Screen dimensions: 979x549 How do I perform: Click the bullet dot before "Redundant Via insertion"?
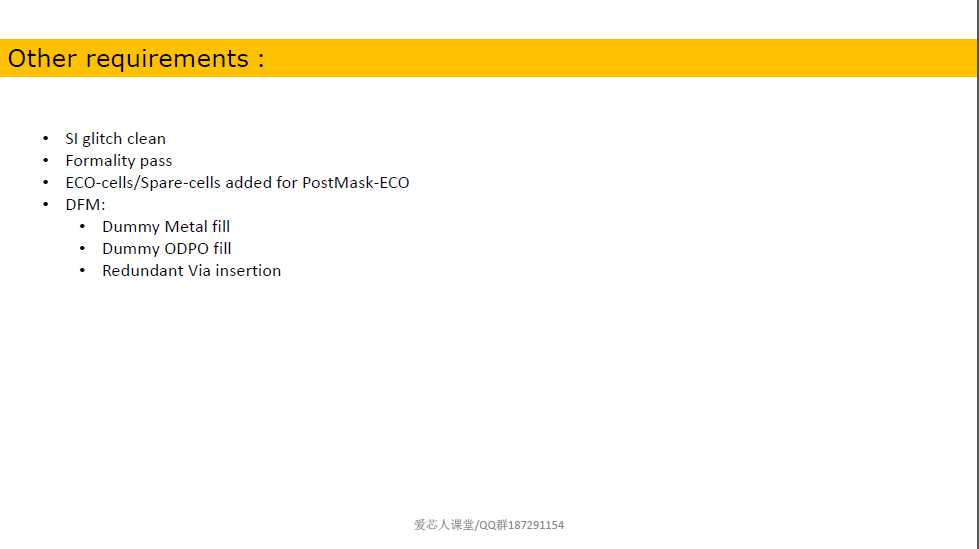(x=82, y=270)
